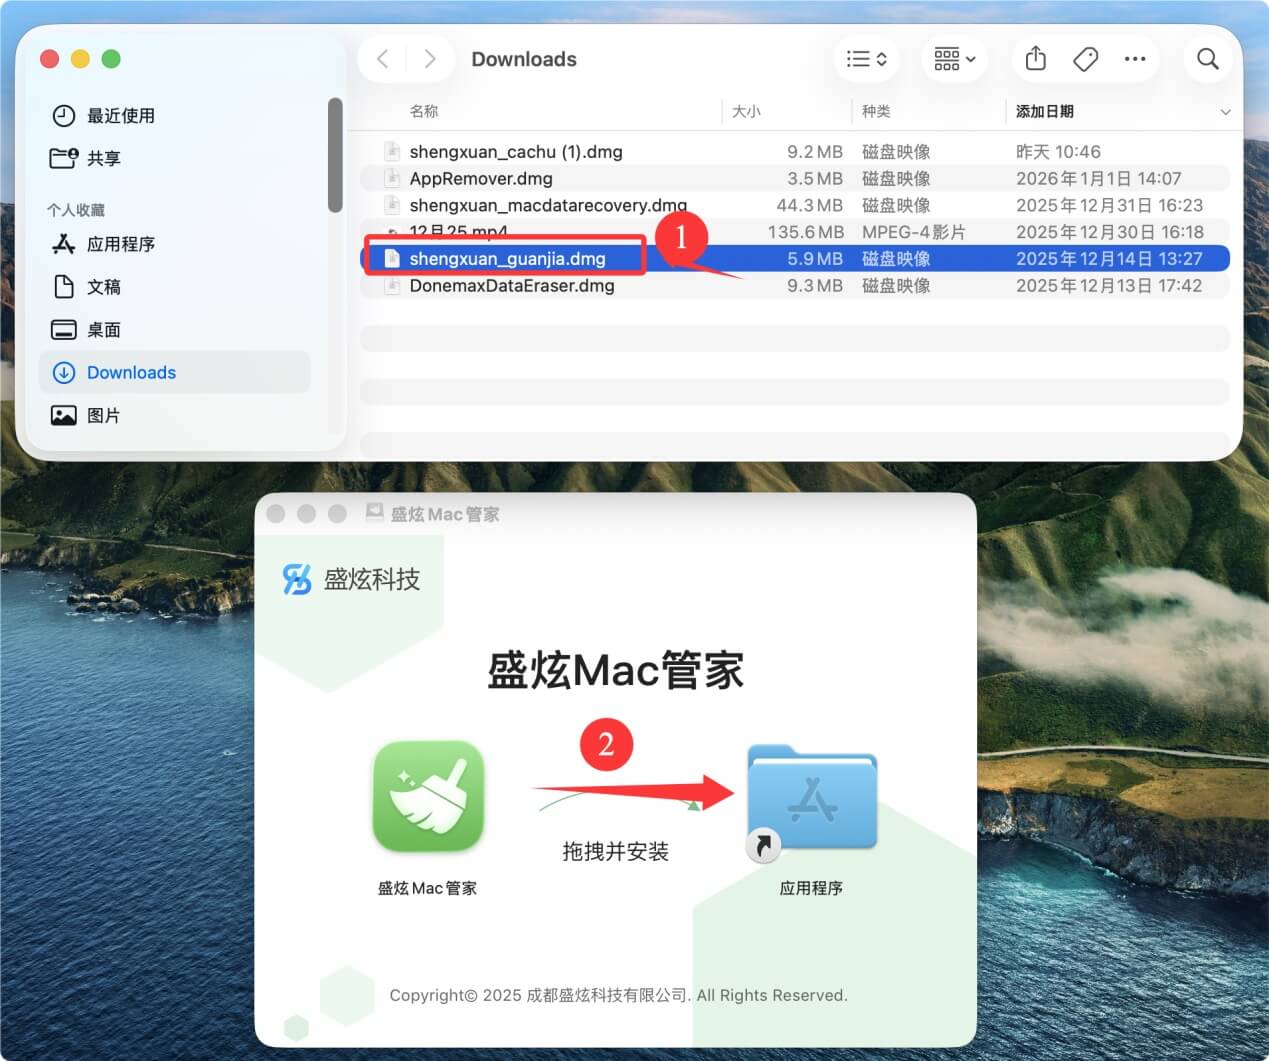Click the 添加日期 column sort chevron
The image size is (1269, 1061).
(1226, 111)
